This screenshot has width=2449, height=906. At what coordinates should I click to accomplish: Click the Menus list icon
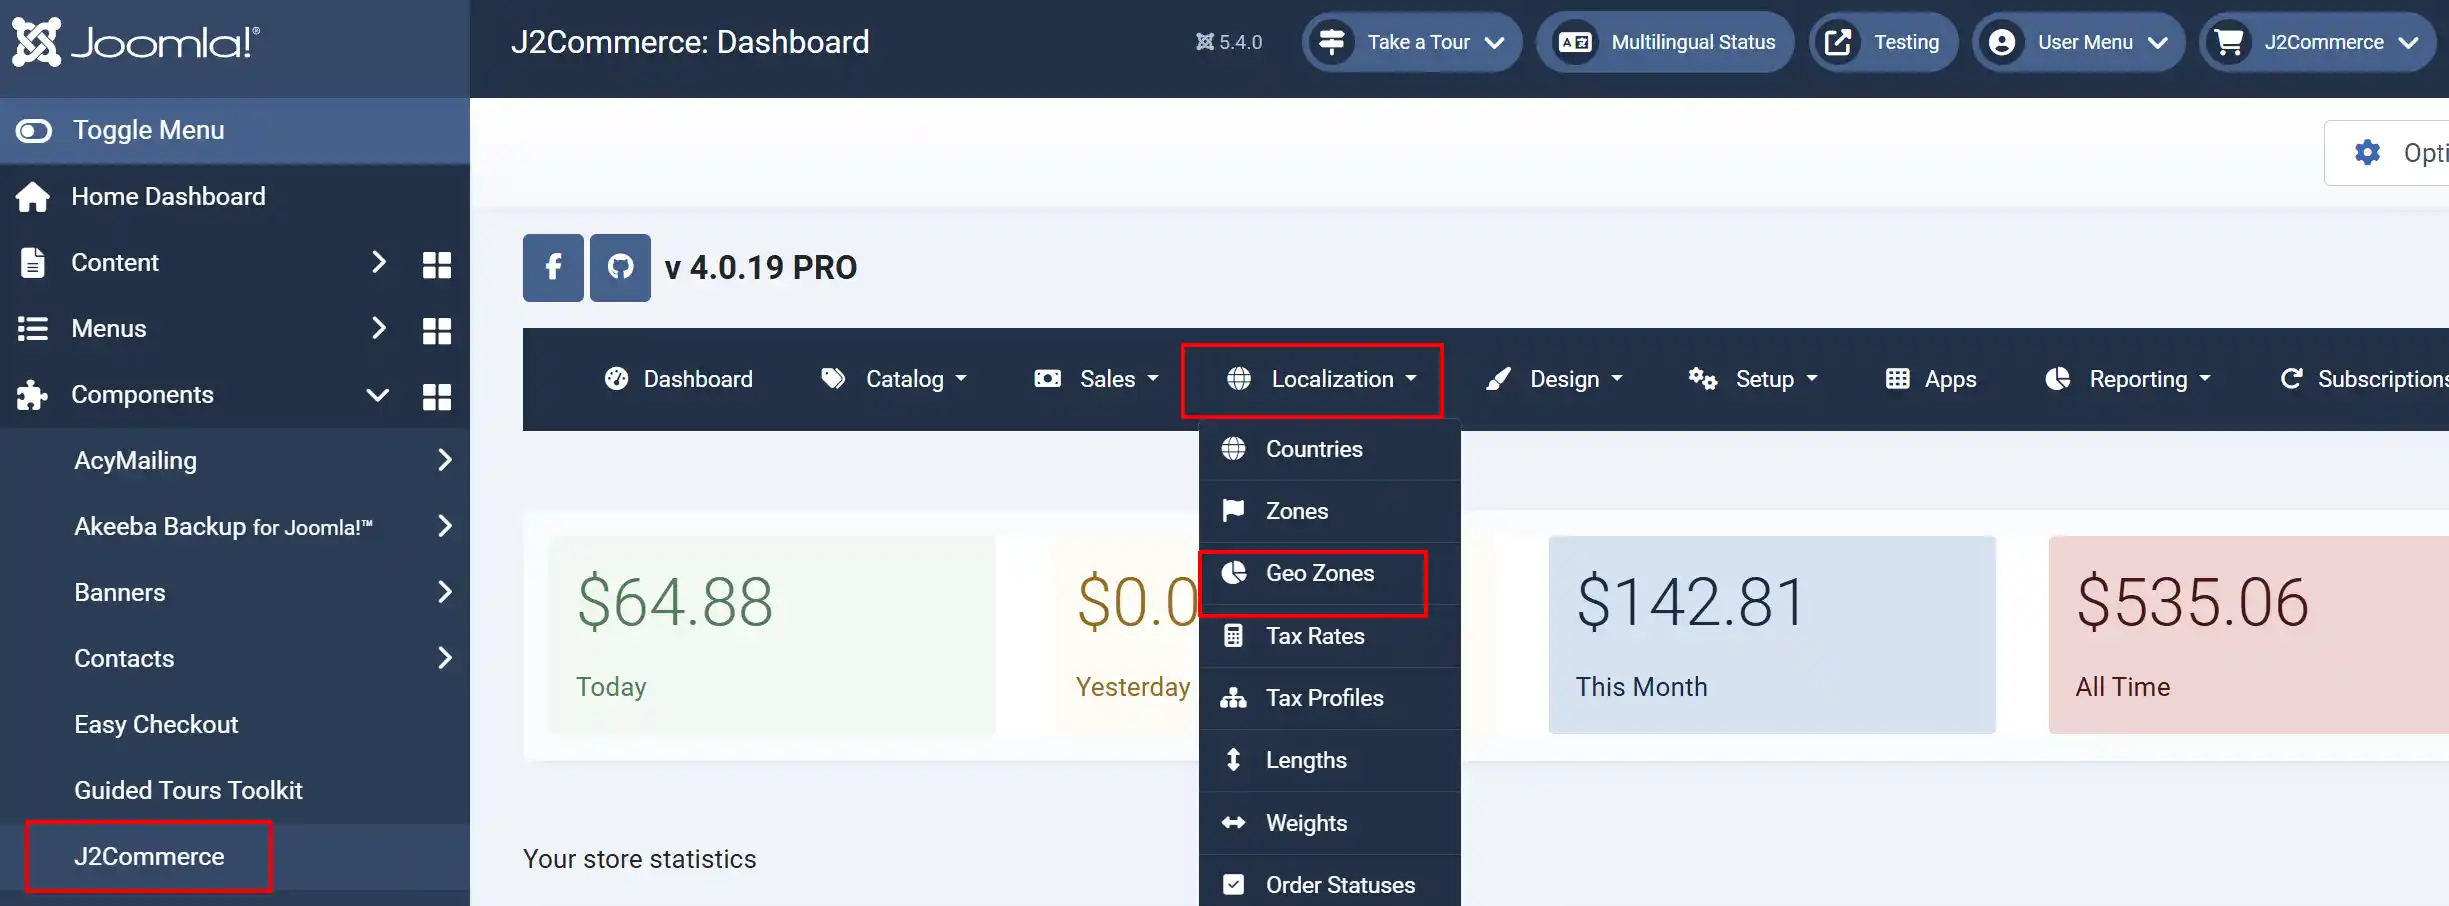coord(33,328)
